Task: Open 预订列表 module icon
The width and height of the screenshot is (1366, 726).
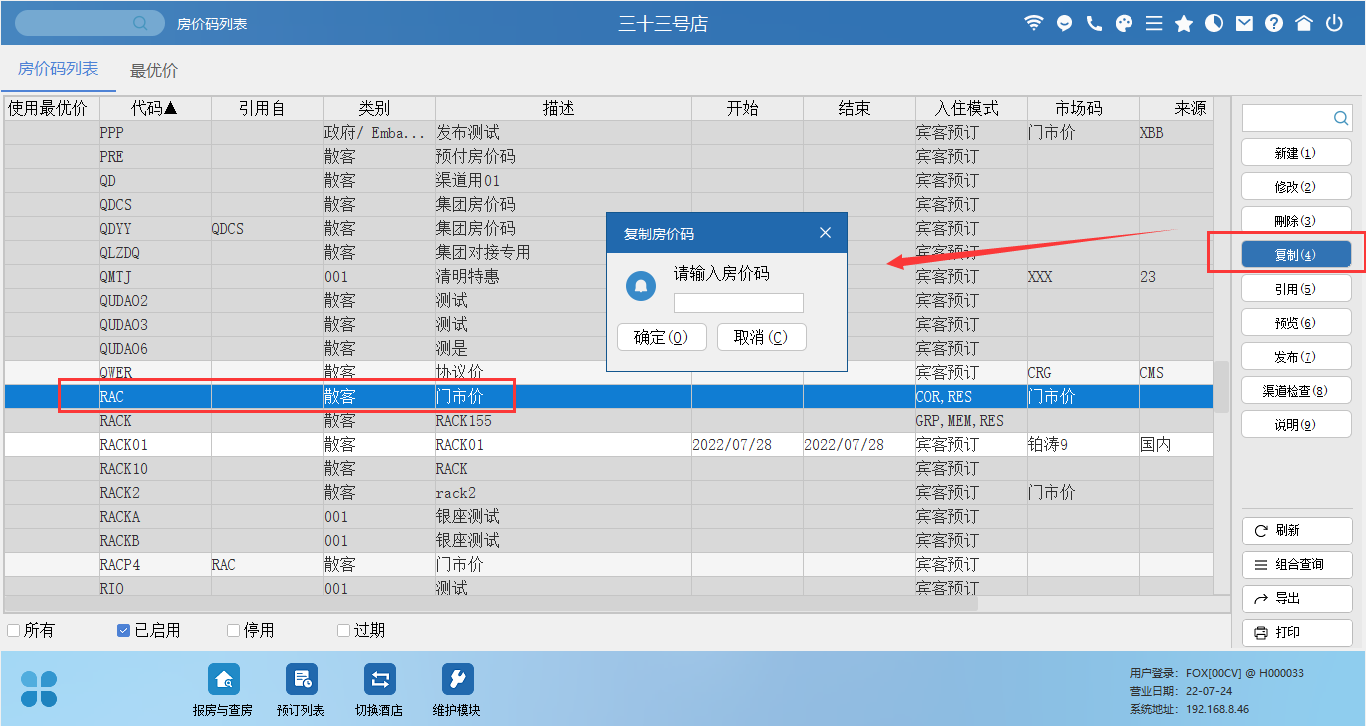Action: pyautogui.click(x=301, y=680)
